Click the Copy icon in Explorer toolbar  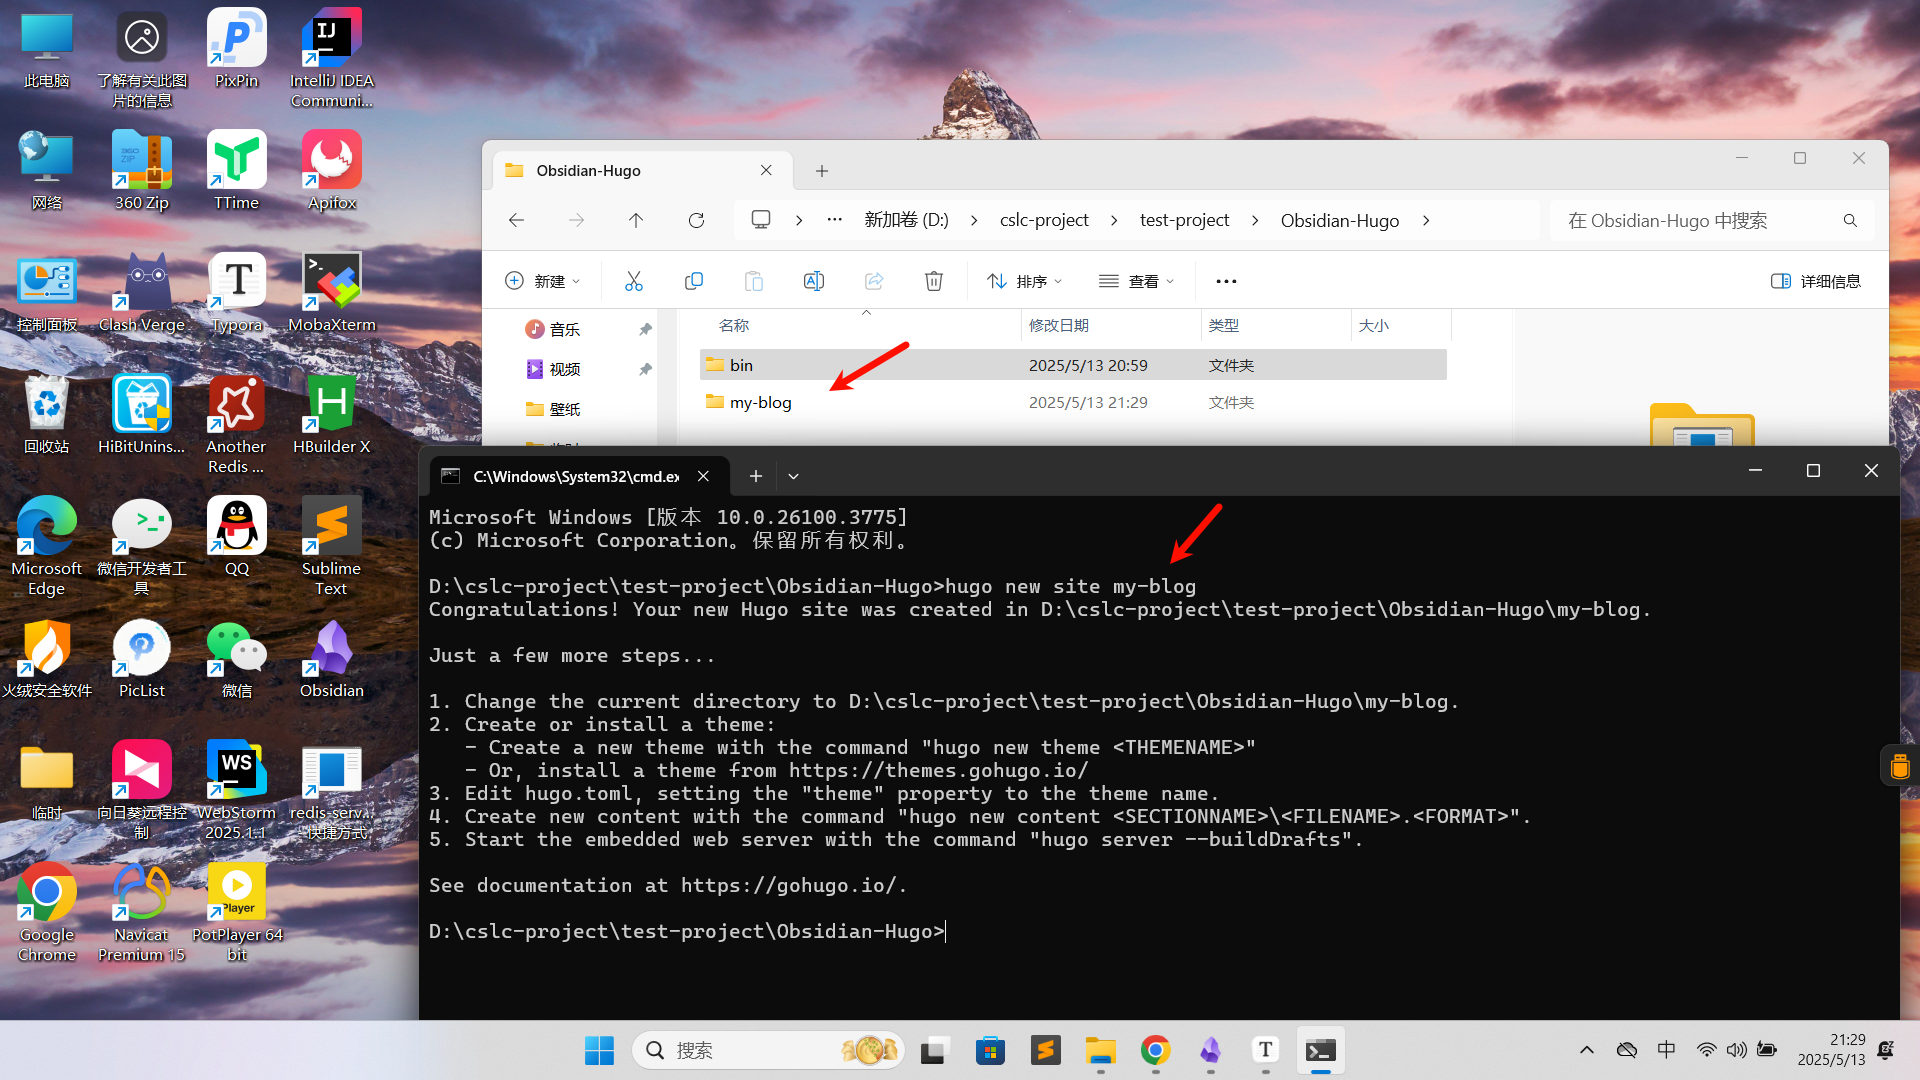pyautogui.click(x=693, y=281)
